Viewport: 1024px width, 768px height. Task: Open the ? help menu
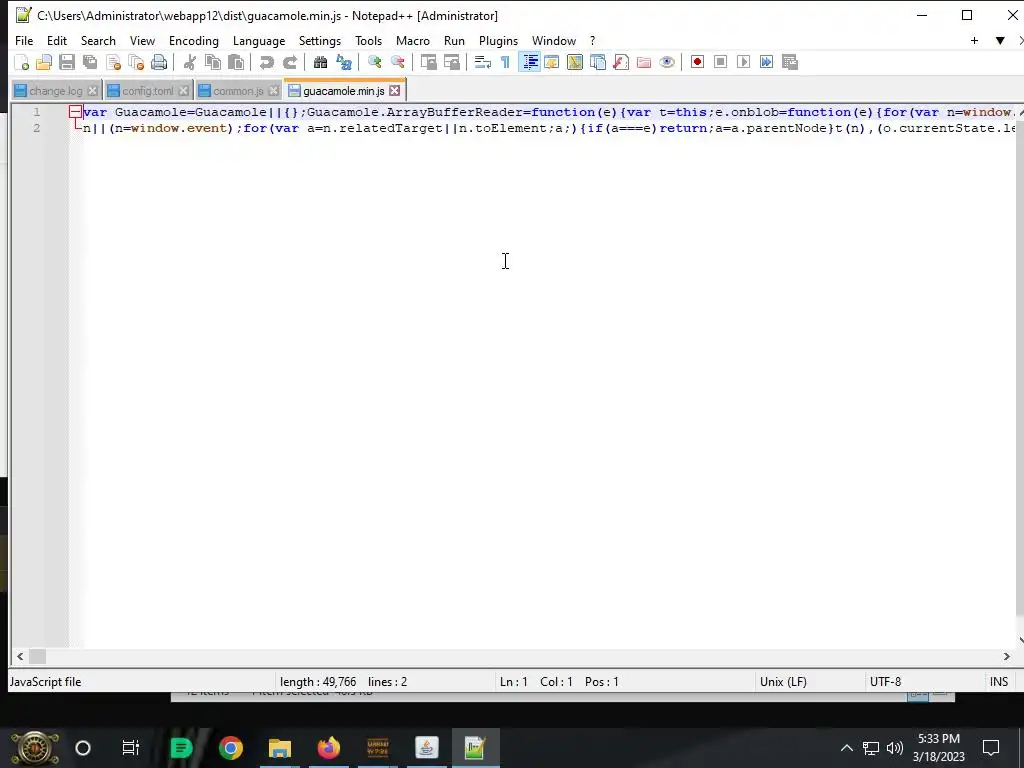[592, 40]
